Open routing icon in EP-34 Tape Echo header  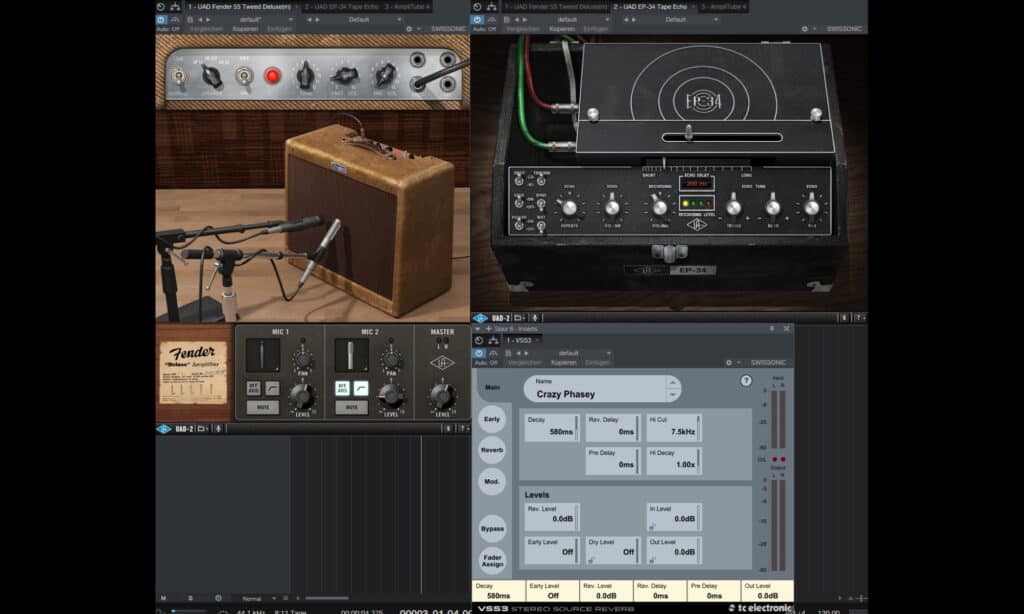point(492,7)
